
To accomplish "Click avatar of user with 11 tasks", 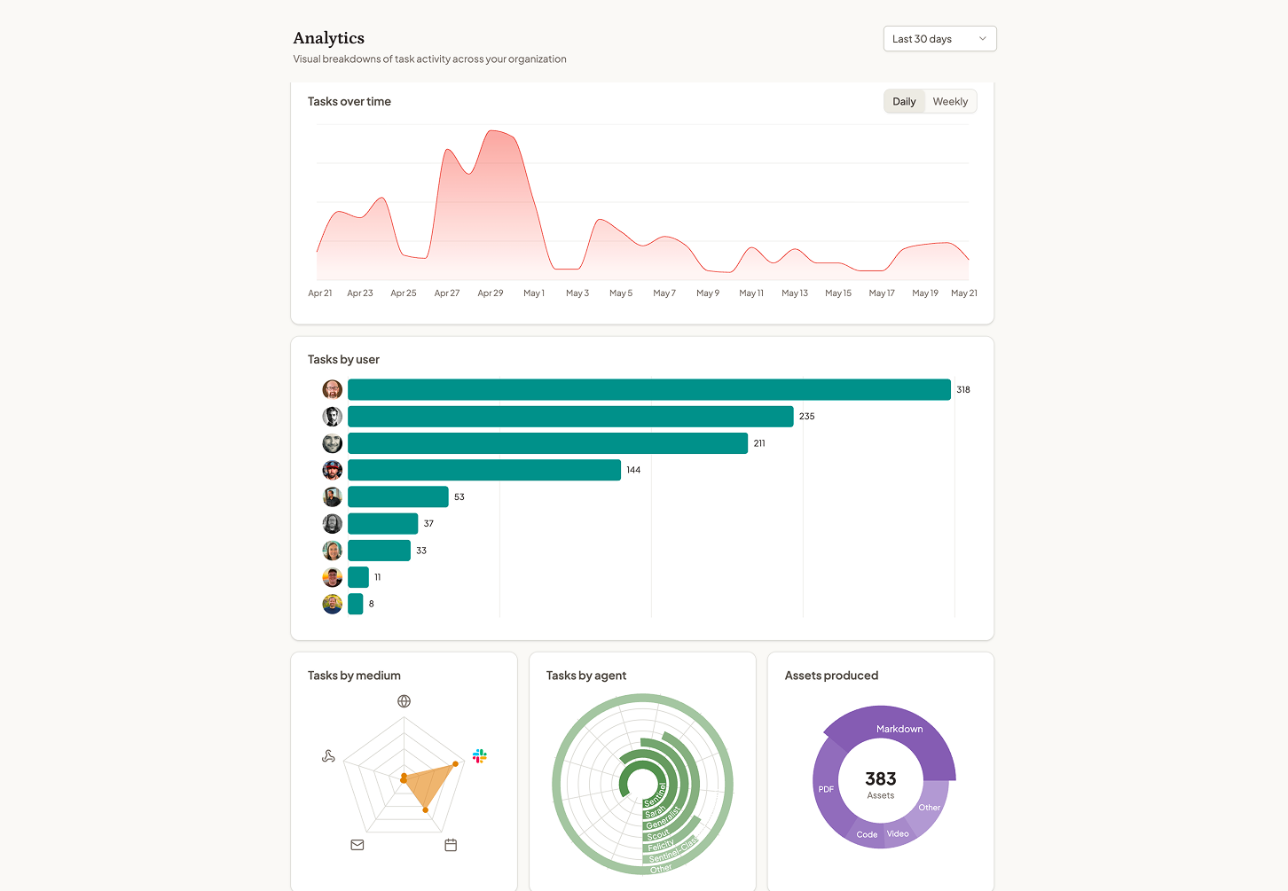I will click(332, 577).
